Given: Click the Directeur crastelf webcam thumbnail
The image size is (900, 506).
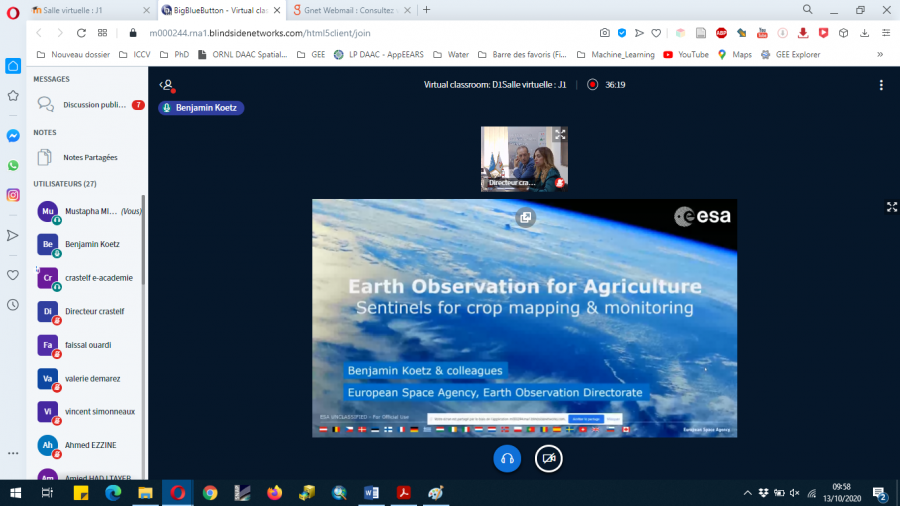Looking at the screenshot, I should tap(524, 159).
